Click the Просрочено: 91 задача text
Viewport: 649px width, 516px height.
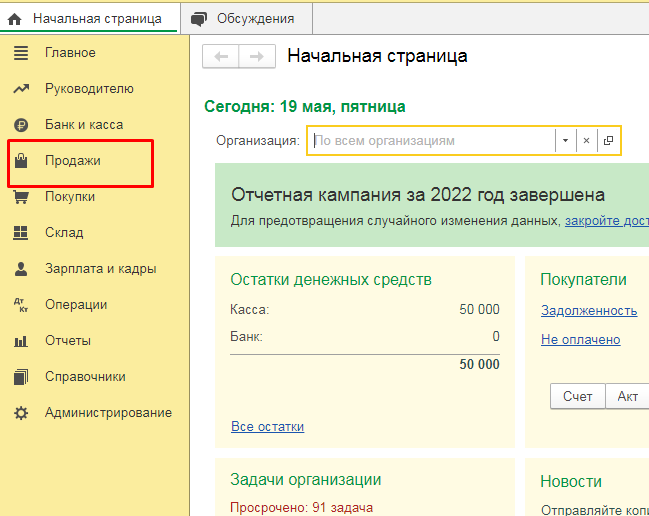(x=301, y=508)
